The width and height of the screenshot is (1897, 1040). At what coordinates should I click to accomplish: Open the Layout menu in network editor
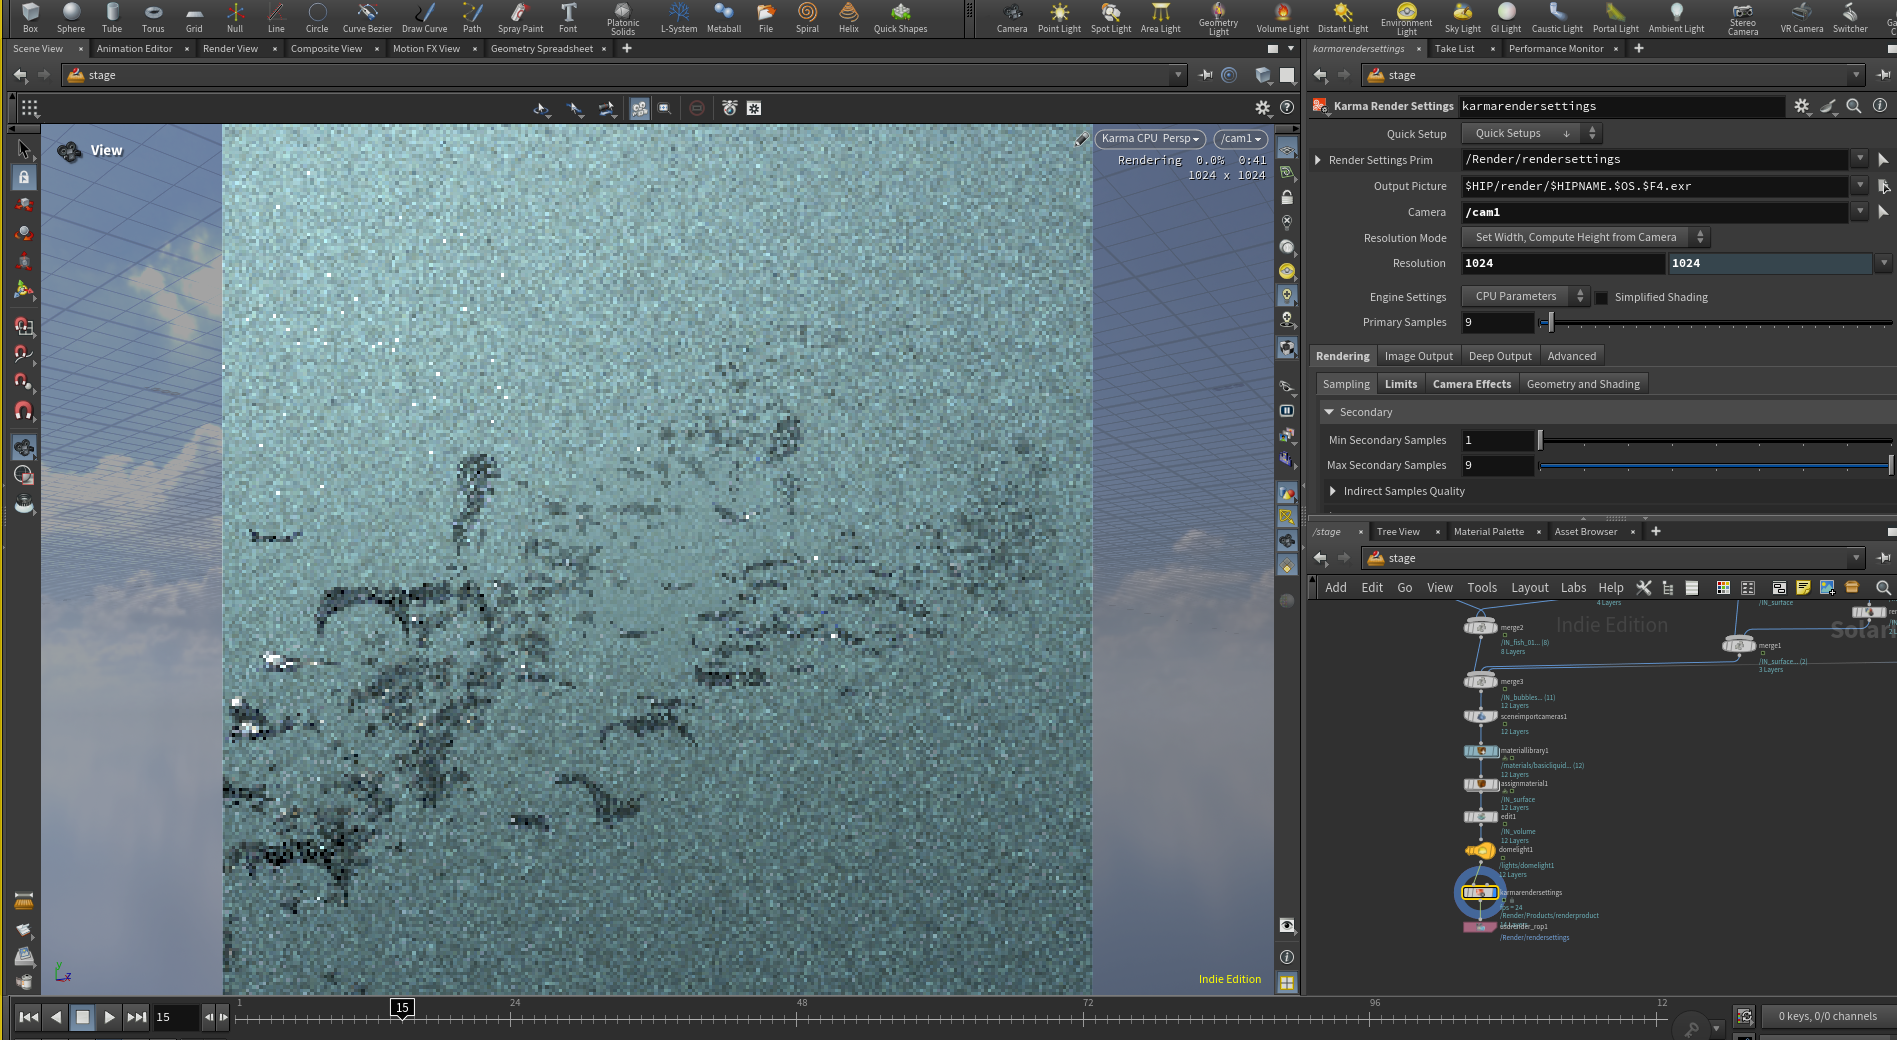coord(1529,588)
